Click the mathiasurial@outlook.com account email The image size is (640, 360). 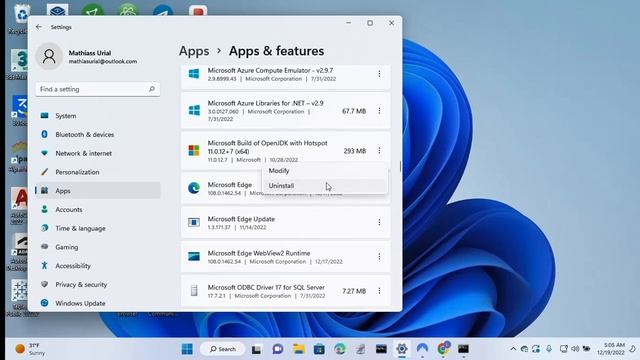tap(103, 61)
